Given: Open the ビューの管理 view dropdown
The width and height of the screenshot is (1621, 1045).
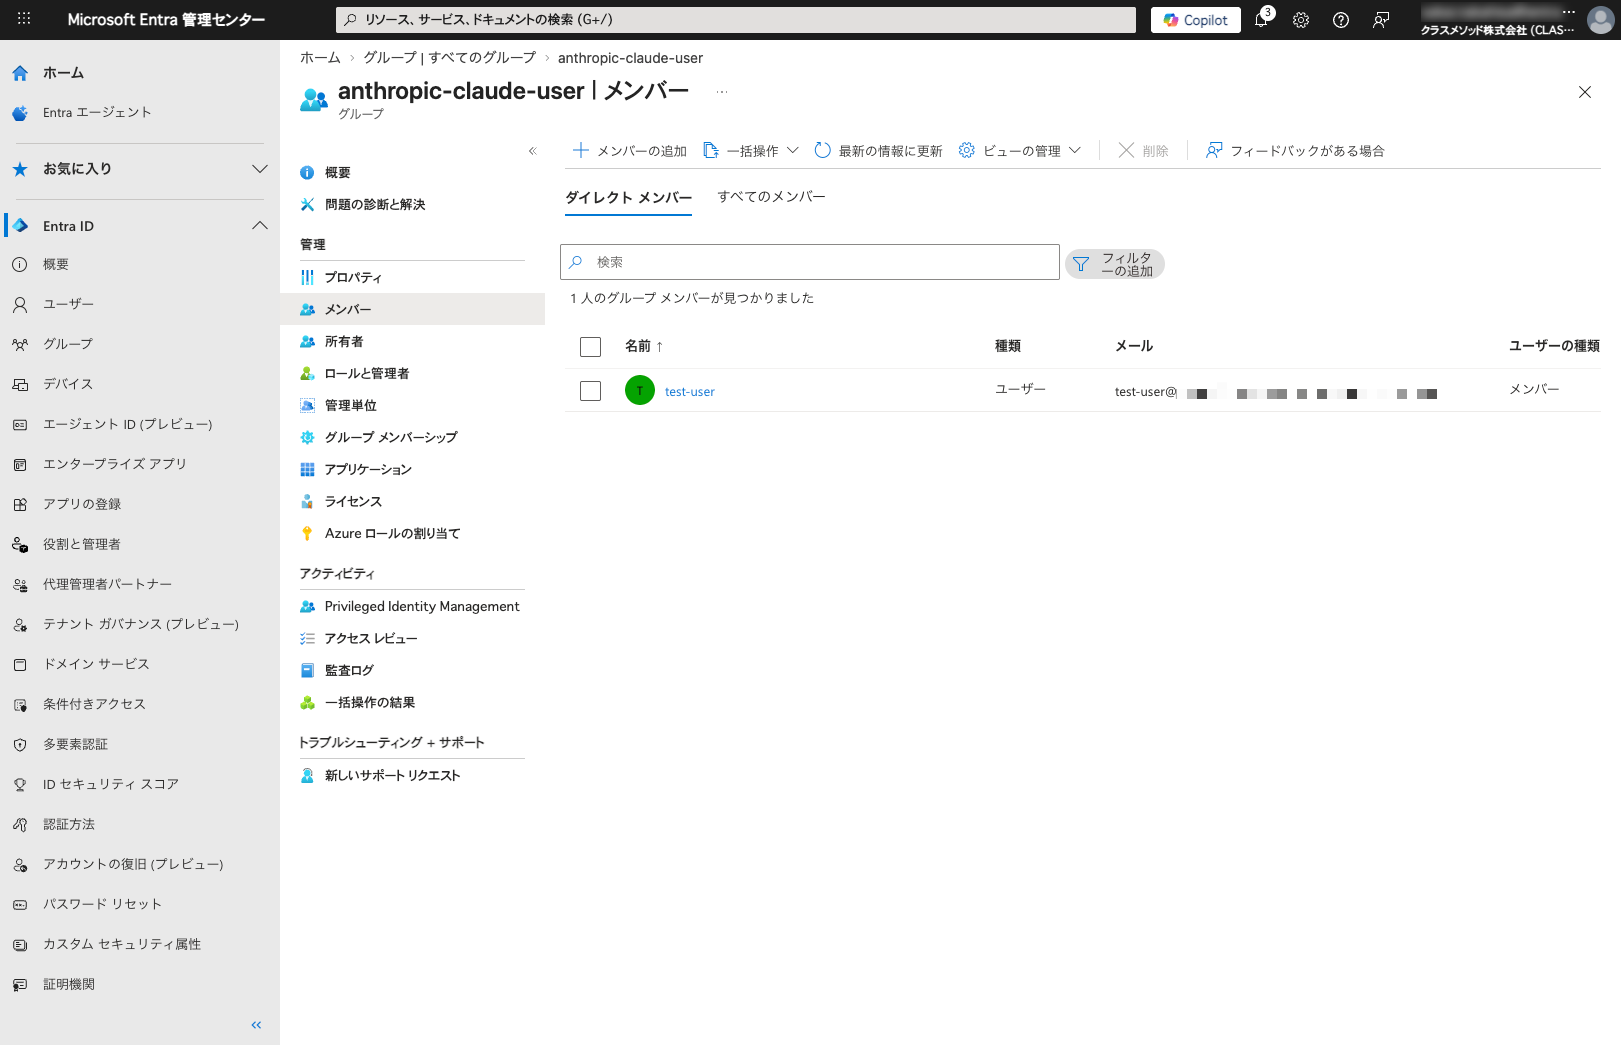Looking at the screenshot, I should [1020, 150].
